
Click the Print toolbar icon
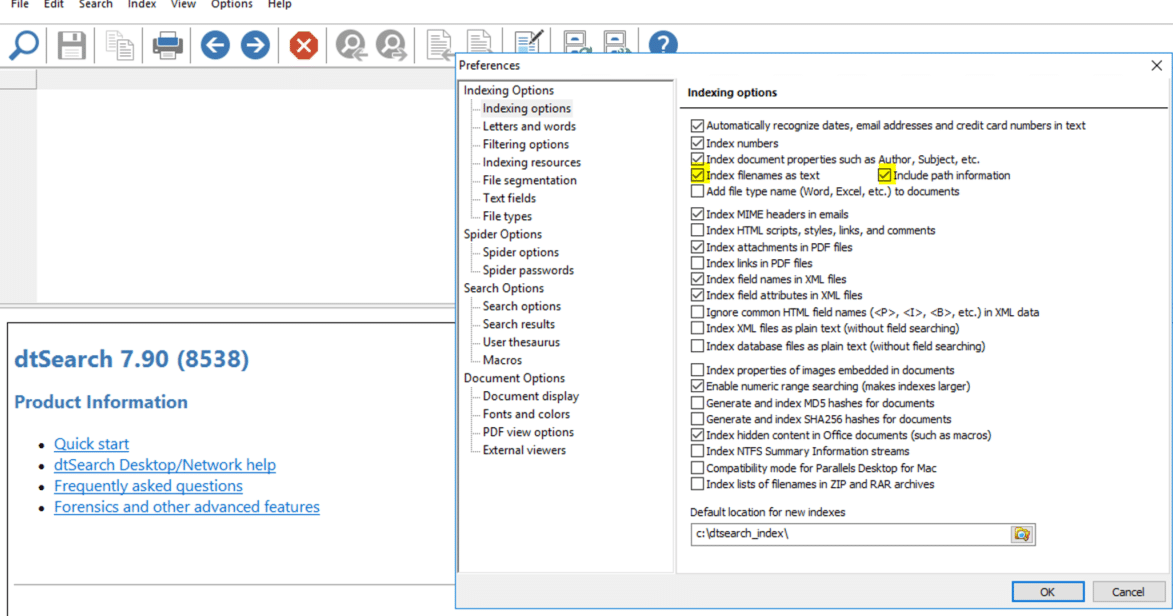(x=167, y=45)
